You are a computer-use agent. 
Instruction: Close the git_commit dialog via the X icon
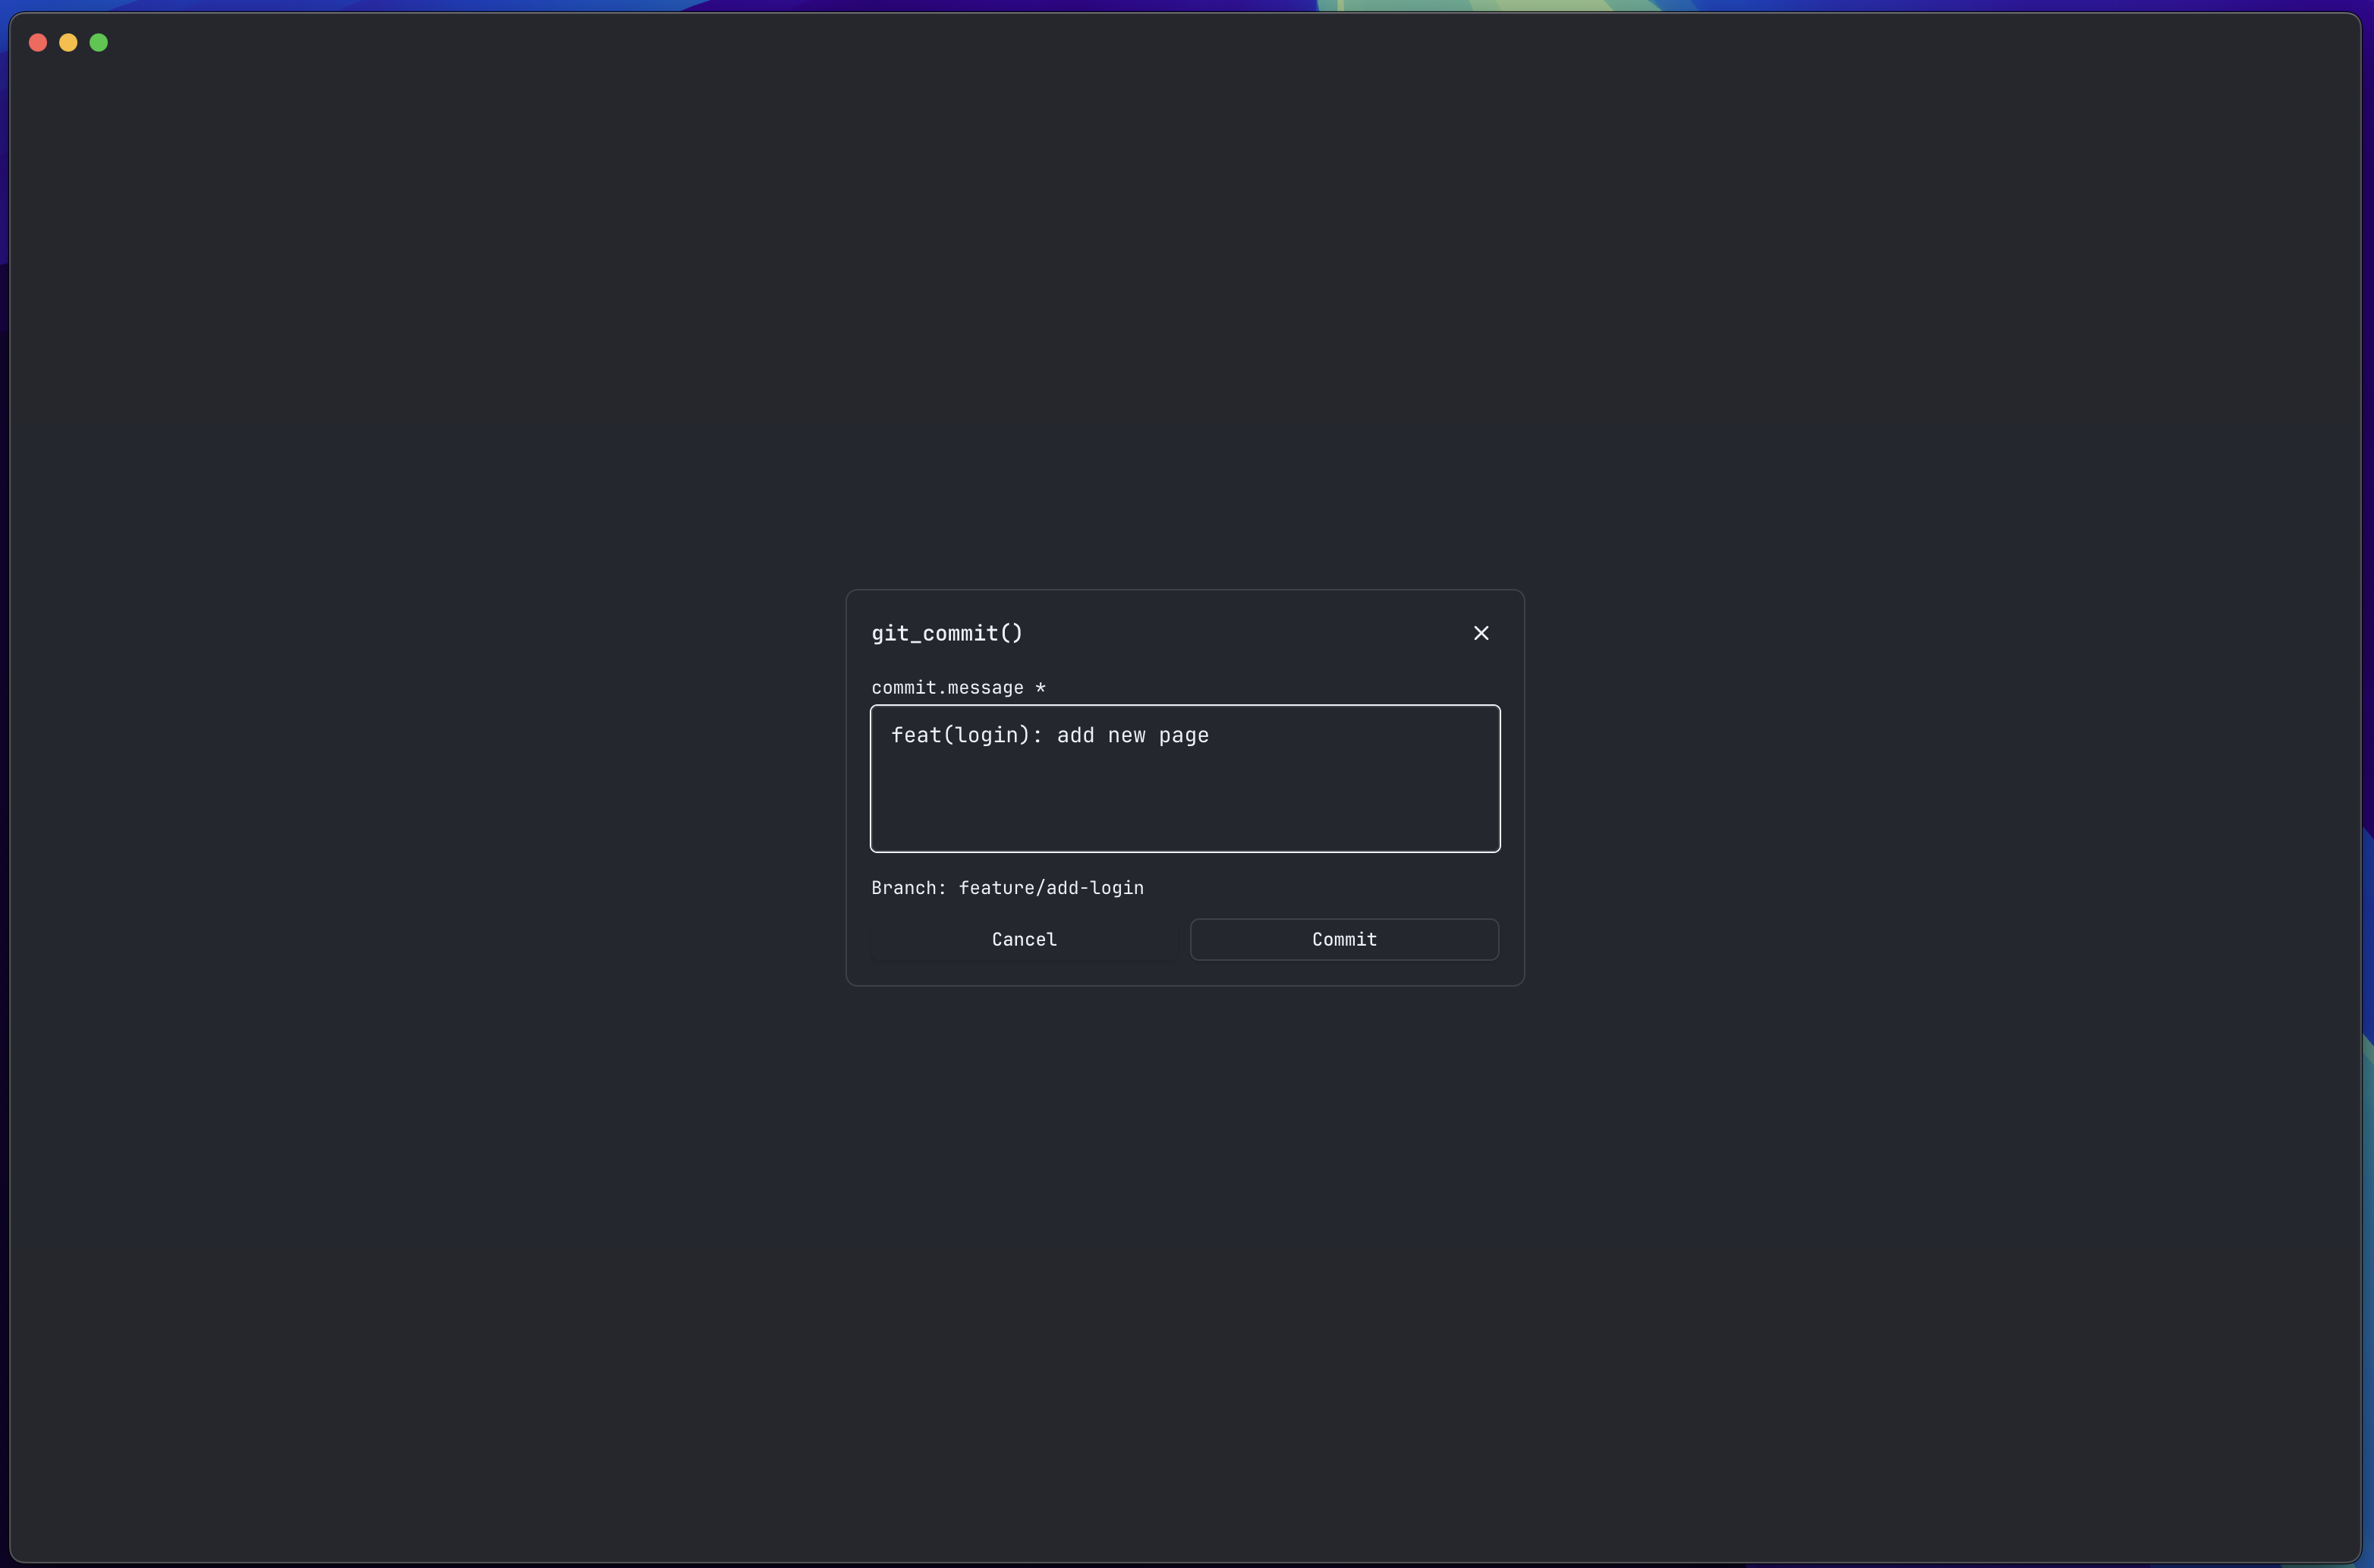pos(1481,632)
